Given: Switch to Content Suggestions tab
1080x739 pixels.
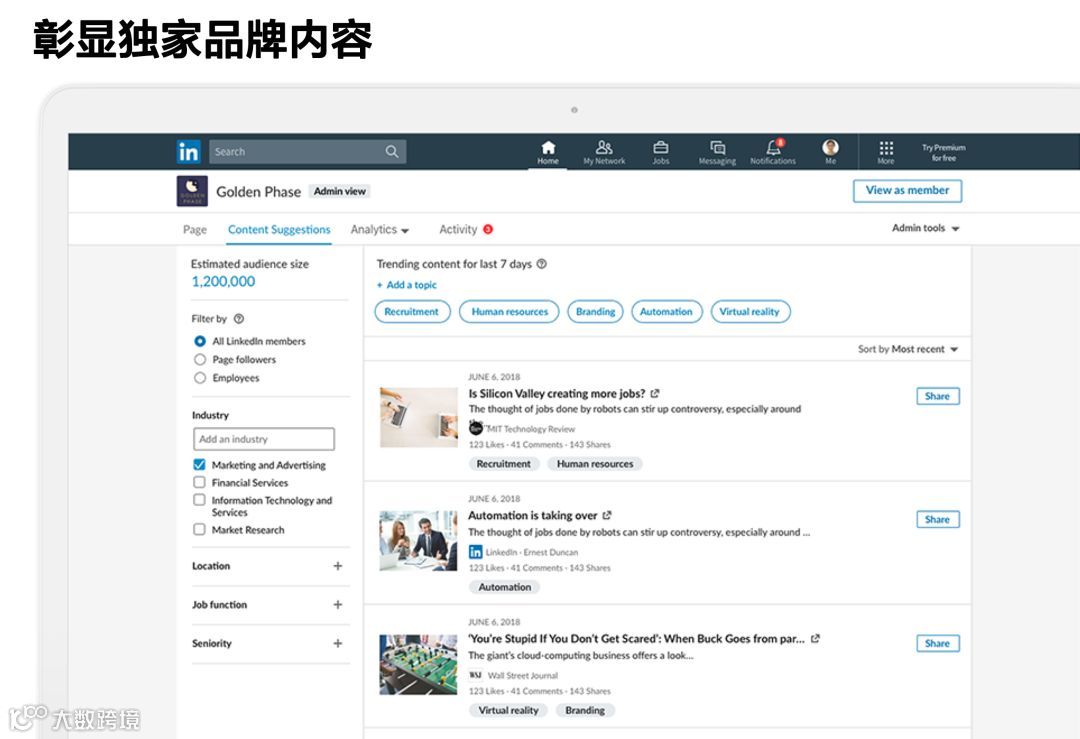Looking at the screenshot, I should [x=279, y=229].
